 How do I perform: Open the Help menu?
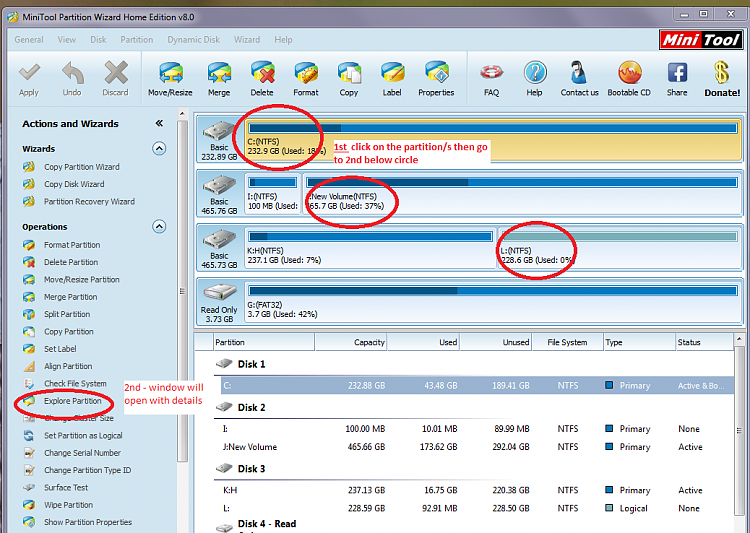click(283, 40)
